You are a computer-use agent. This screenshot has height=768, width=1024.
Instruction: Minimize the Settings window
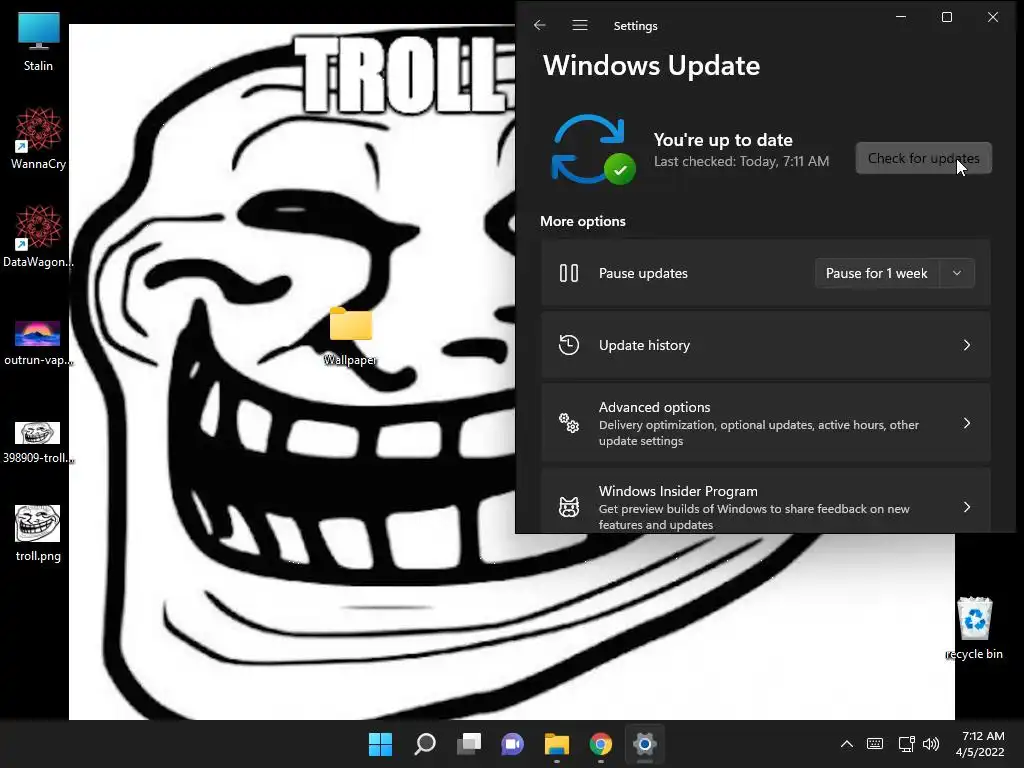[901, 17]
